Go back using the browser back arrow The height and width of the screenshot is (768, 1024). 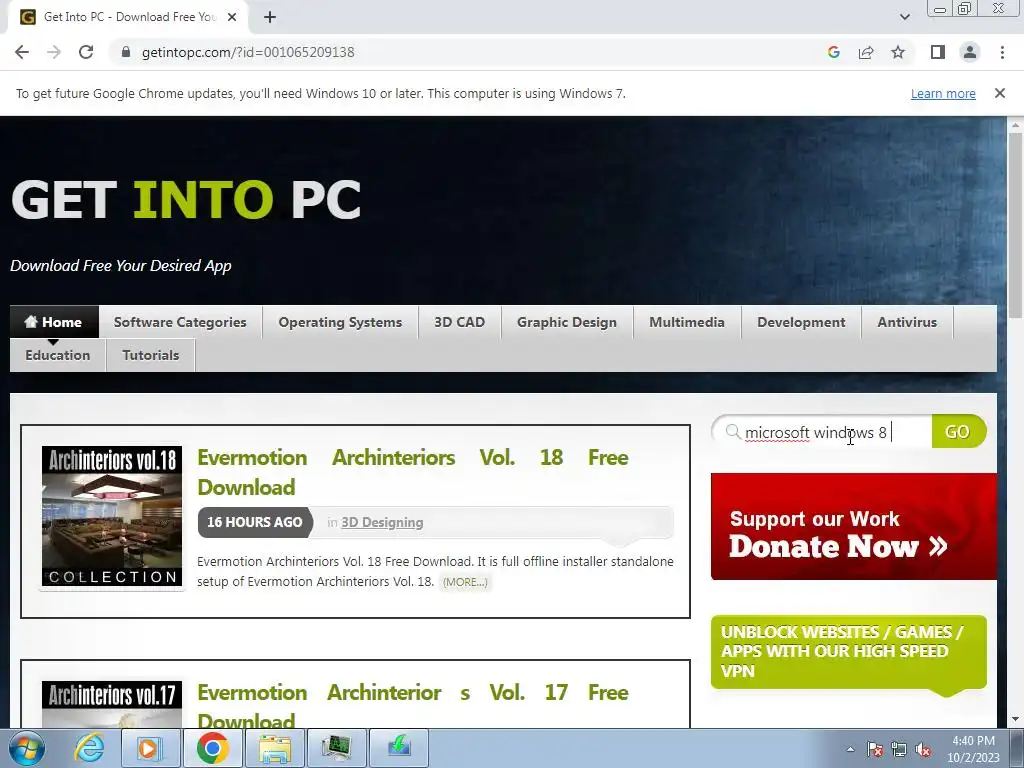tap(22, 52)
